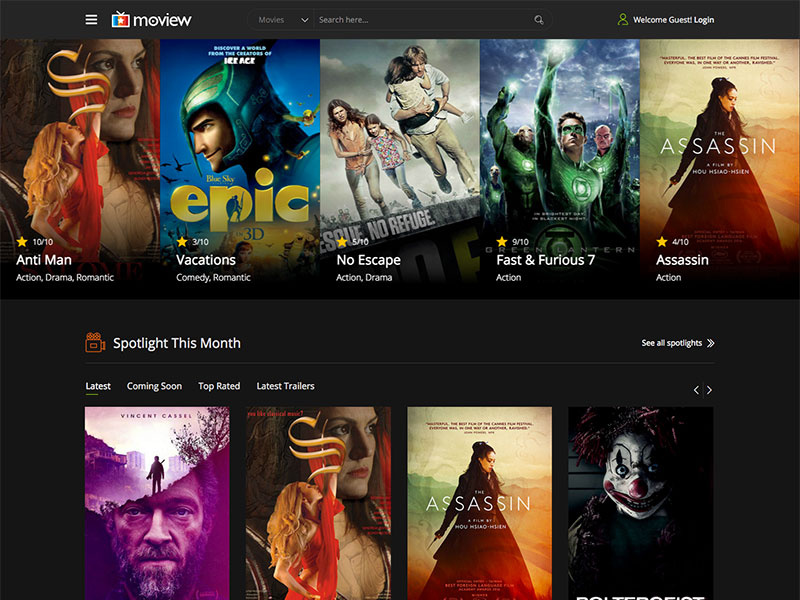Switch to the Top Rated tab
Screen dimensions: 800x600
click(x=219, y=386)
